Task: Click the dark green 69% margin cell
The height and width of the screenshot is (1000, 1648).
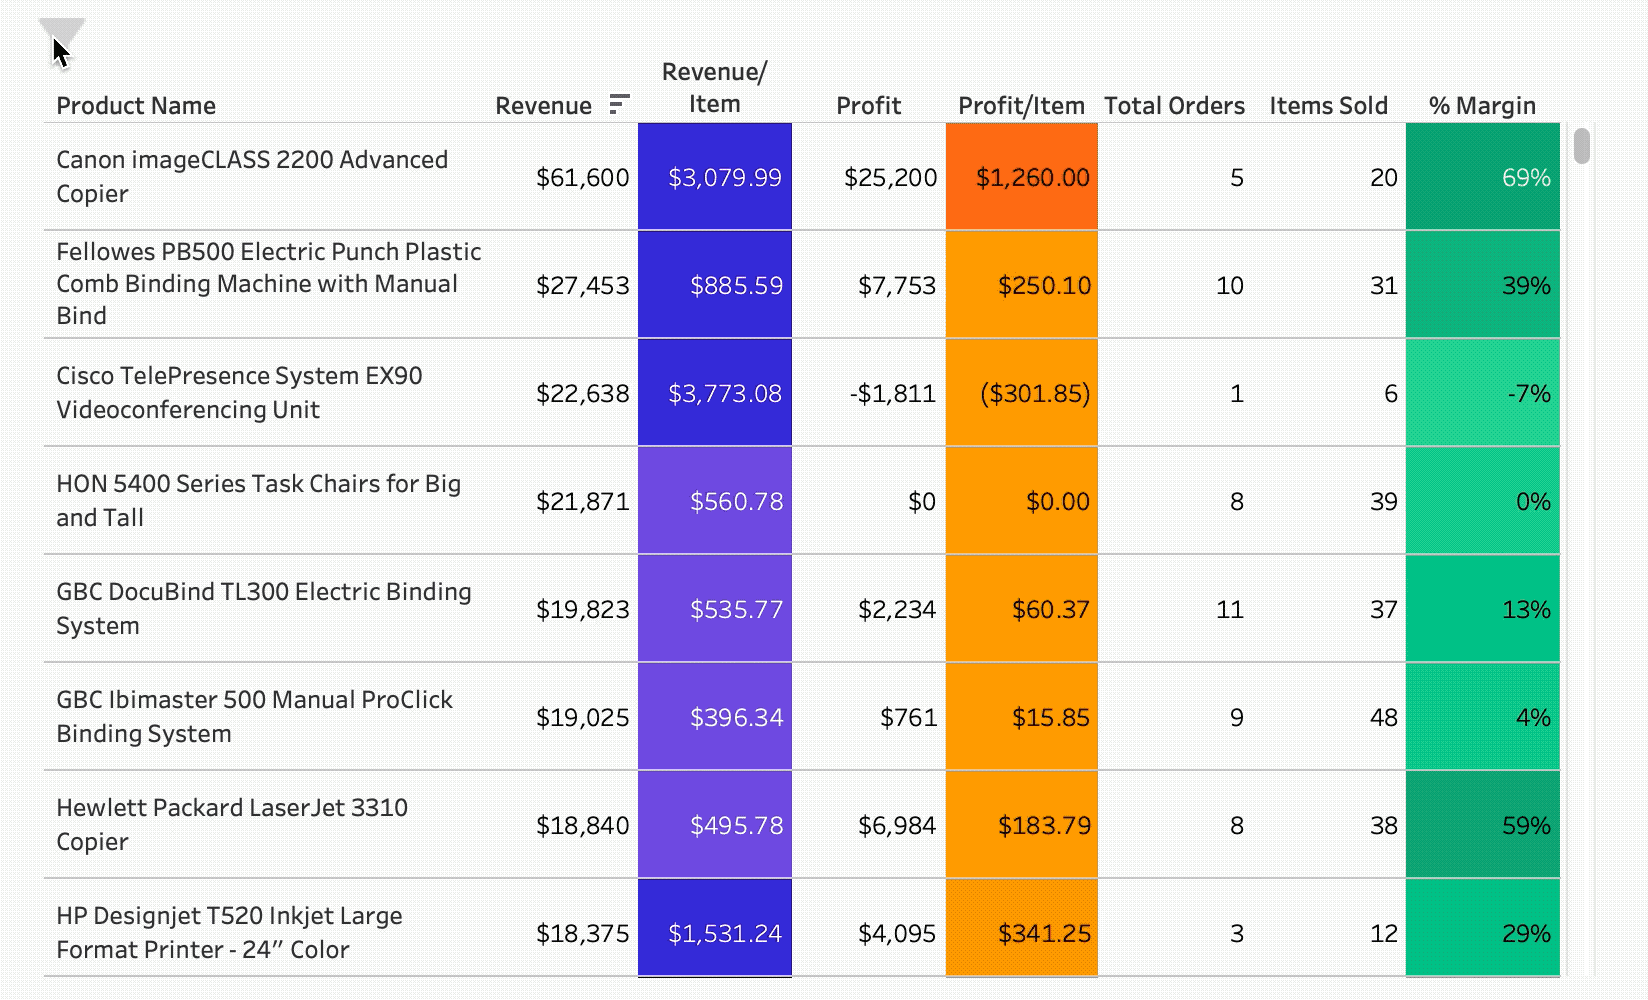Action: point(1484,177)
